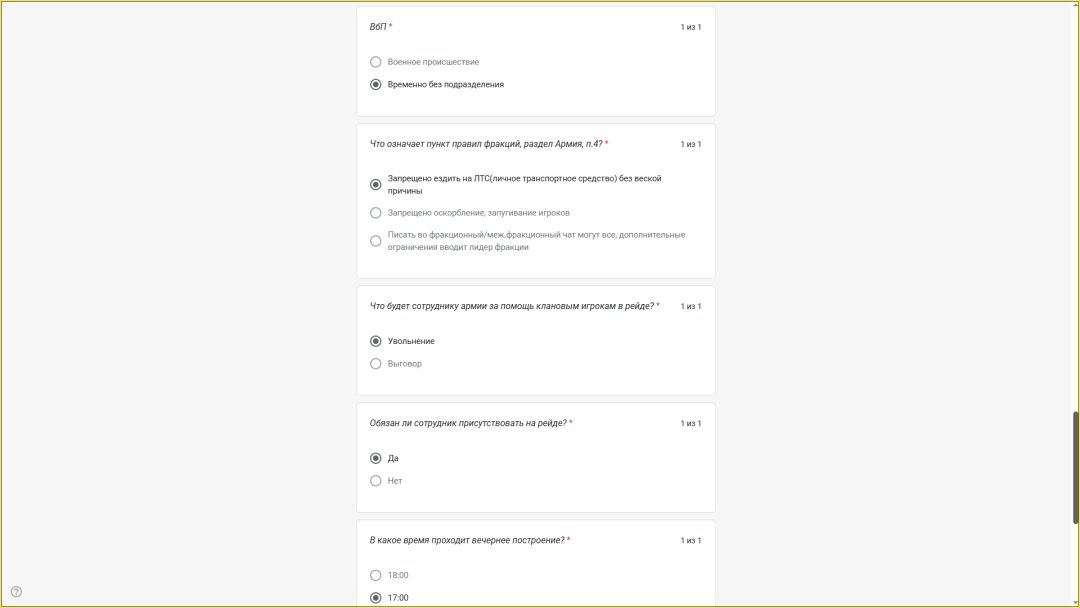Click the '1 из 1' score on ВбП
1080x608 pixels.
691,27
